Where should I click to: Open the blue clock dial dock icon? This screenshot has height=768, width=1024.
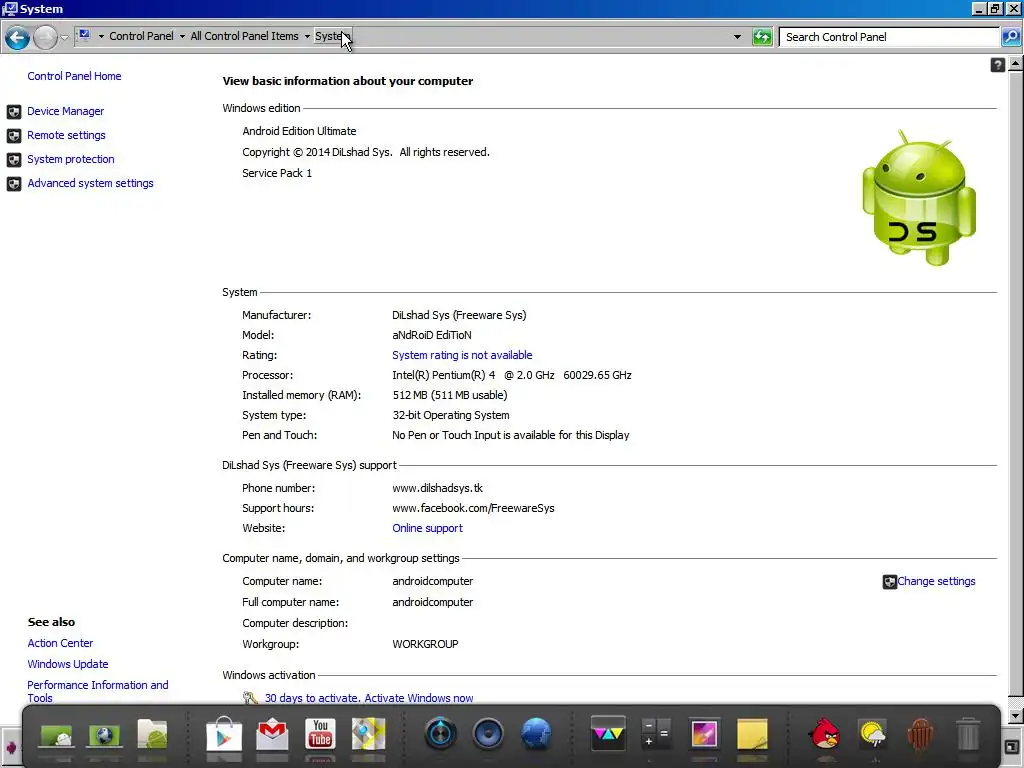tap(441, 733)
